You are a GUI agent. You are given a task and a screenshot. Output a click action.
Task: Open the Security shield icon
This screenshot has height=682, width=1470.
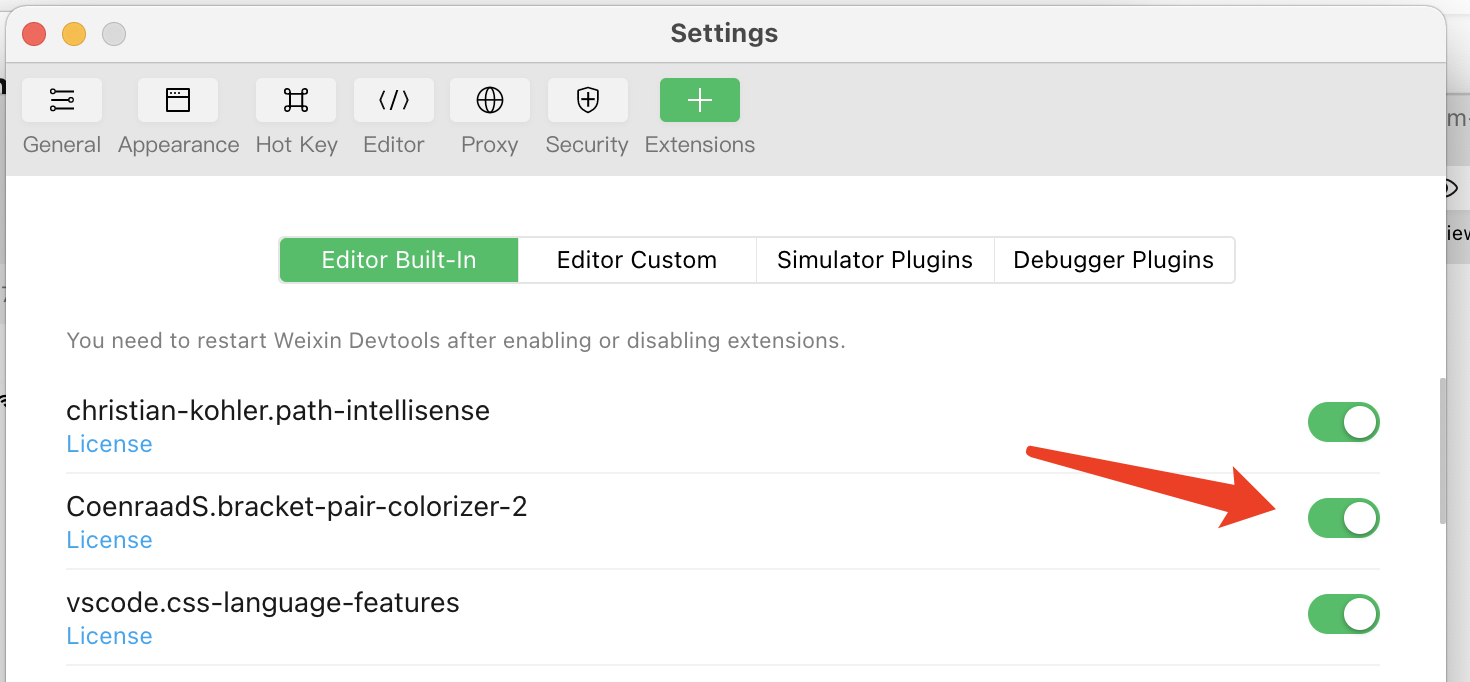588,100
